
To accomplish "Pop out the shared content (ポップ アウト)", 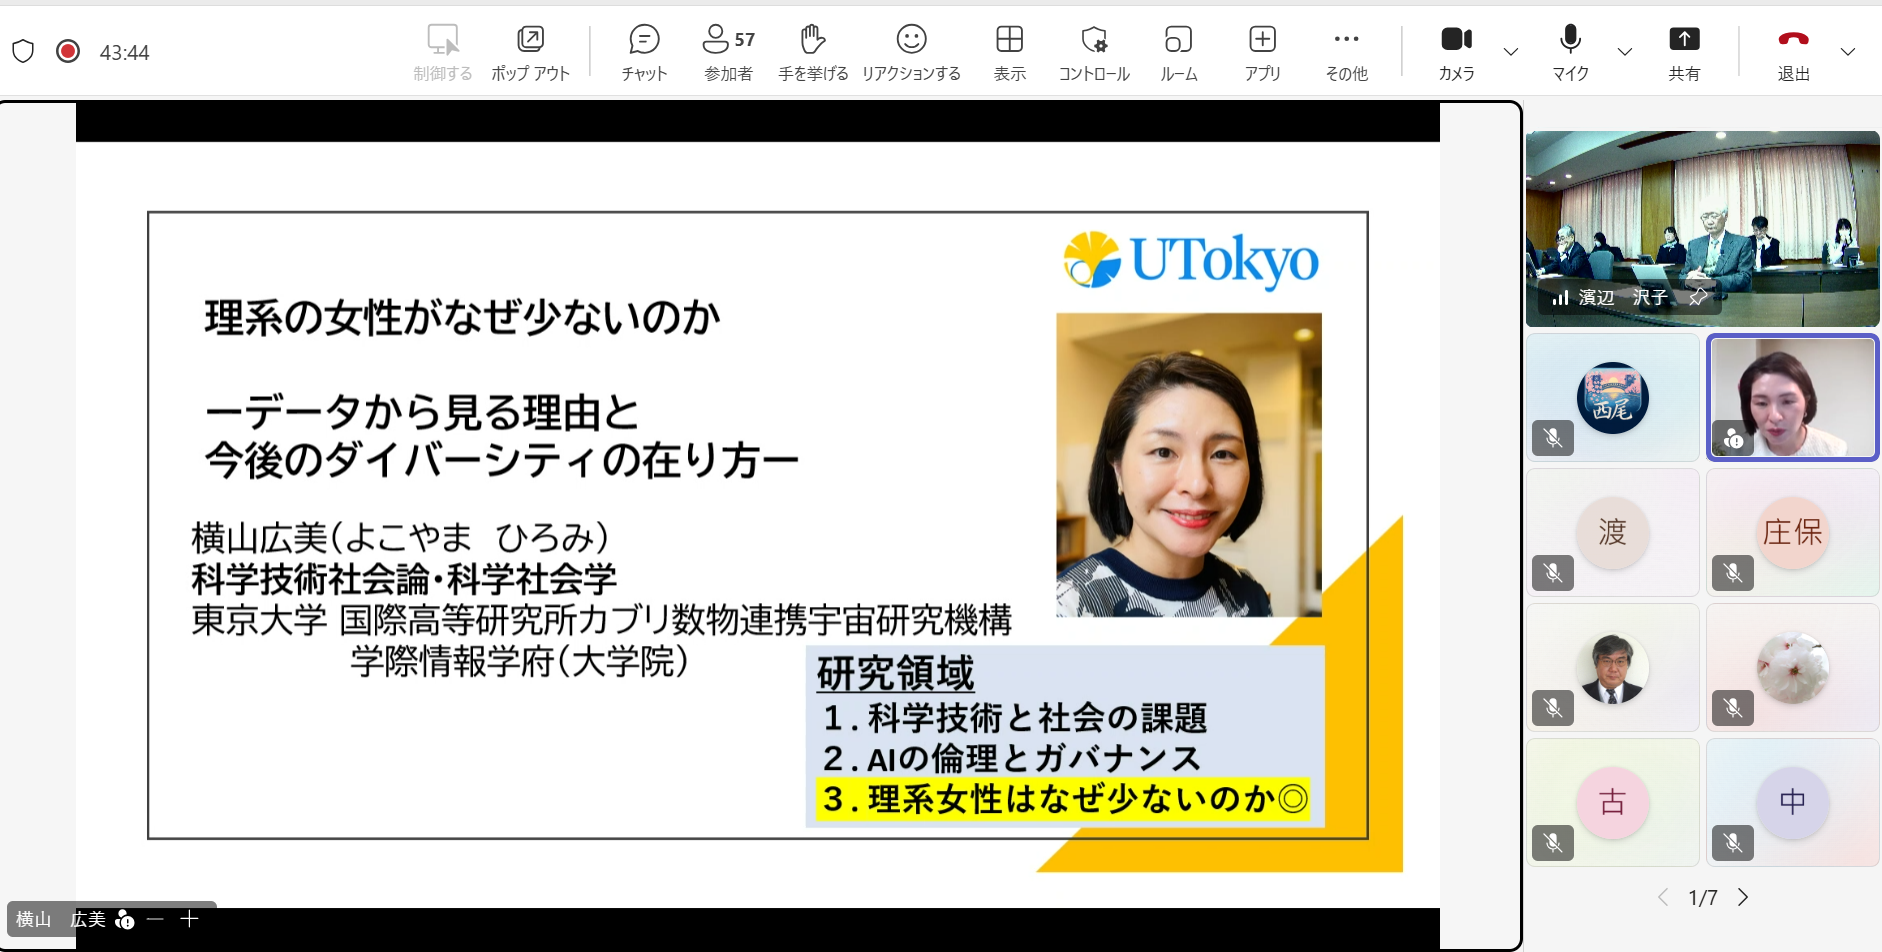I will pyautogui.click(x=530, y=52).
